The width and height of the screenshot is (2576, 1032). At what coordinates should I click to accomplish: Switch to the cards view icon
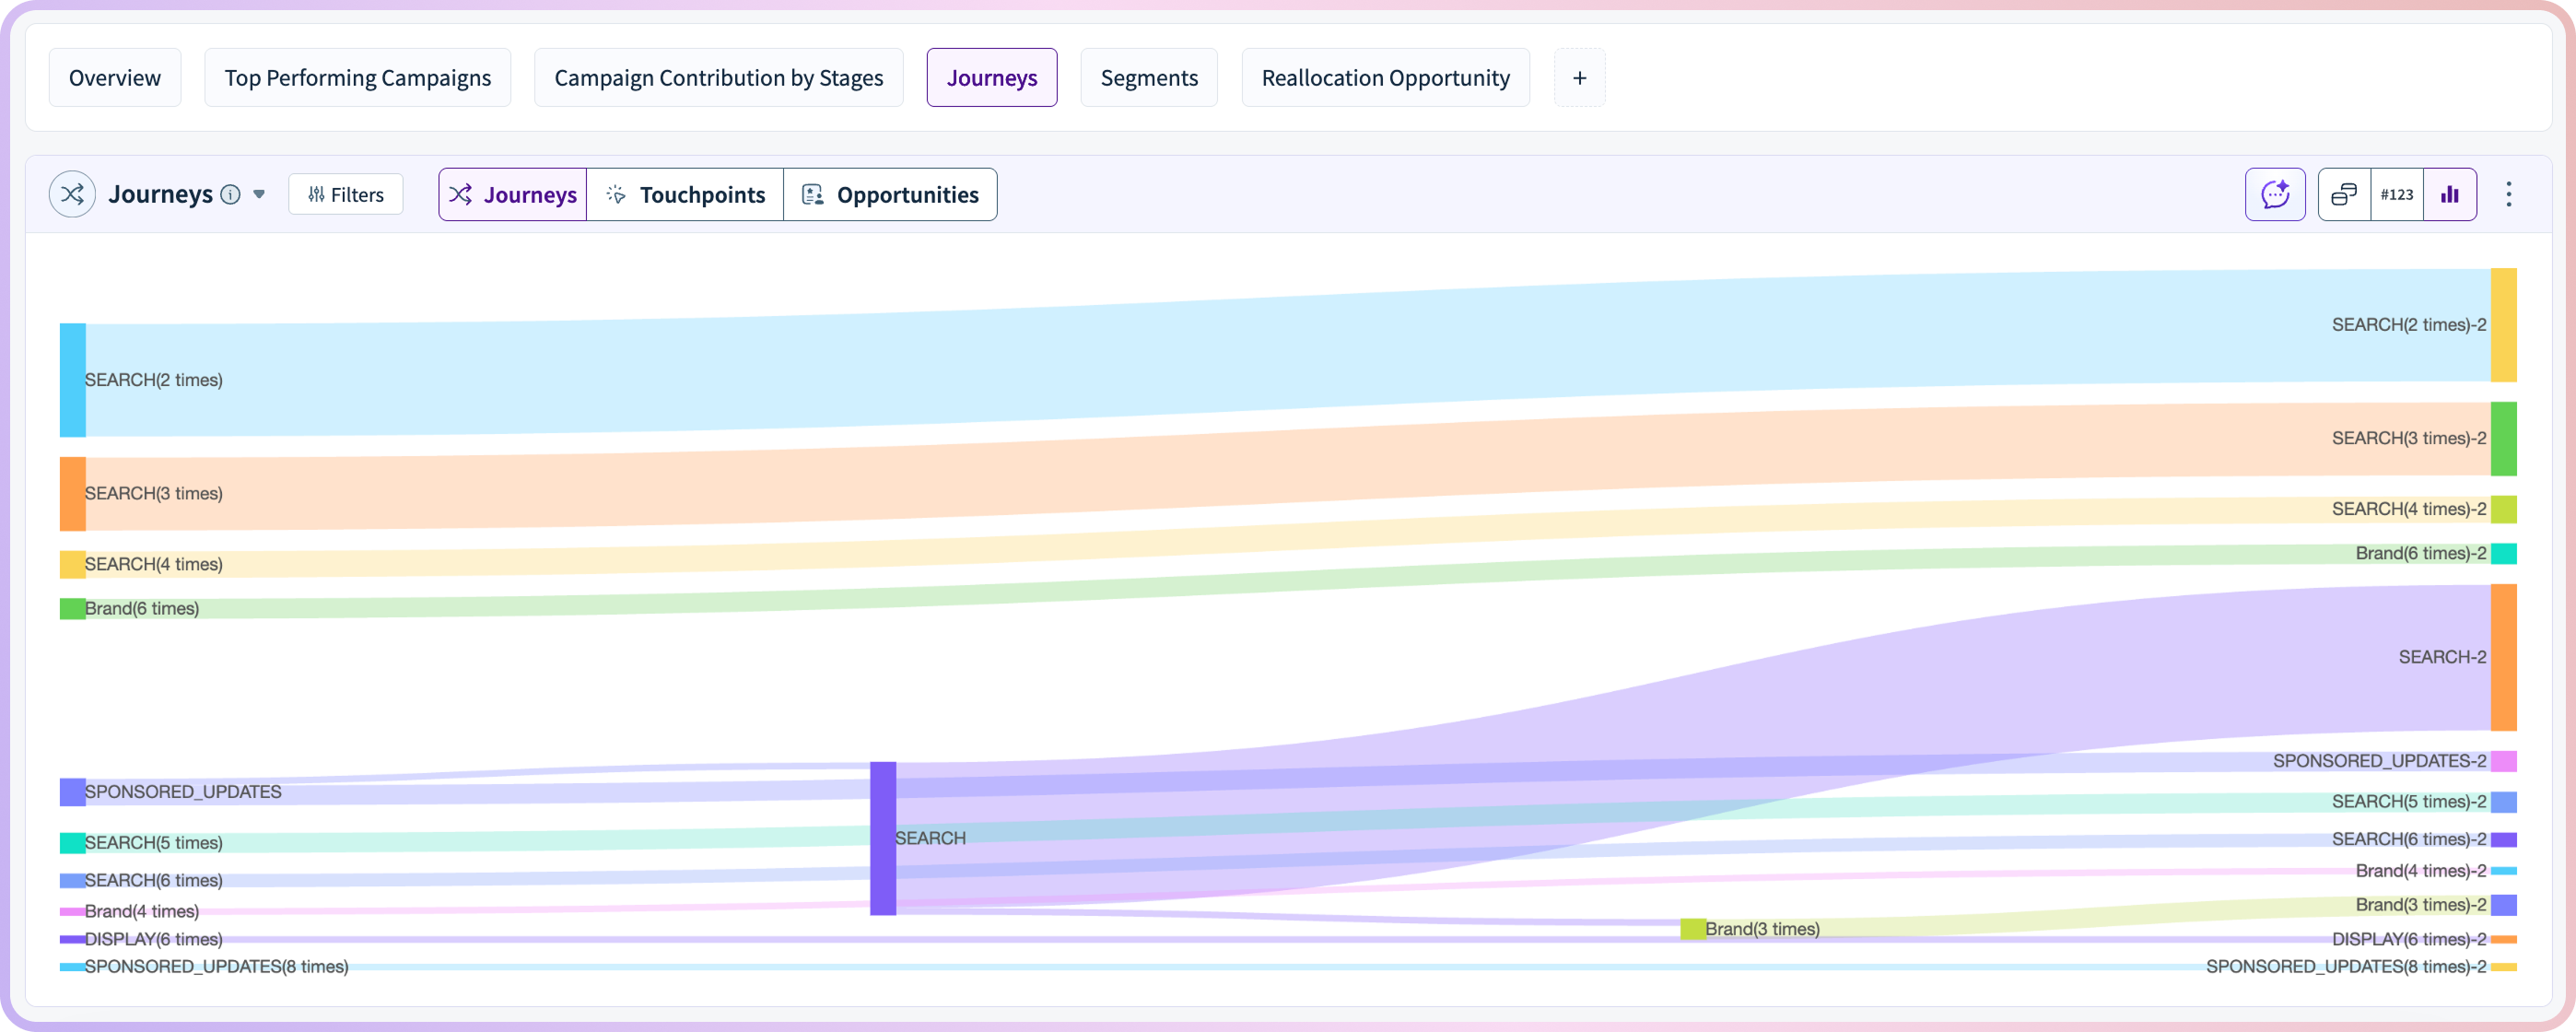coord(2344,194)
